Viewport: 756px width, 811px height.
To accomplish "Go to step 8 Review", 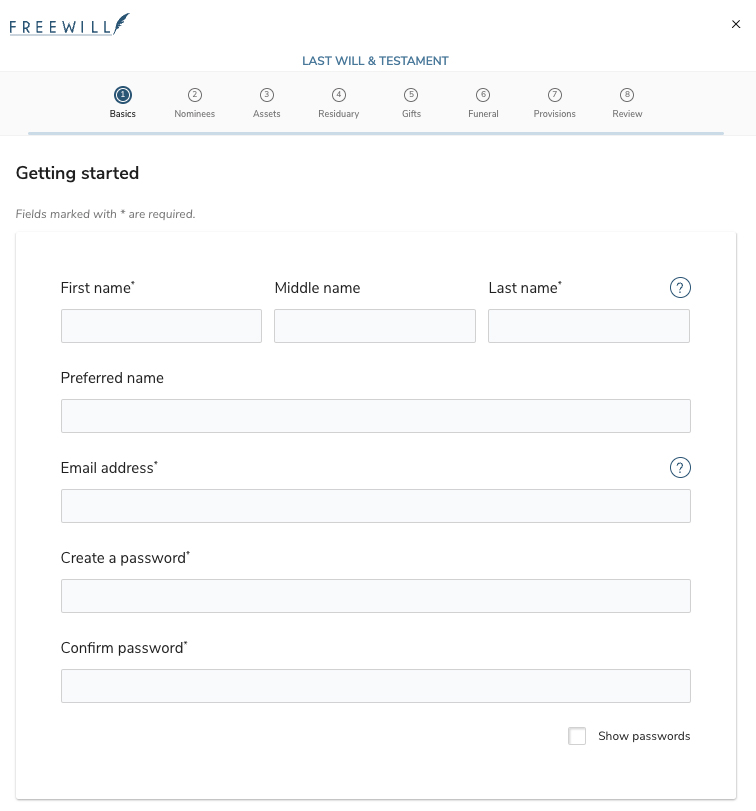I will pyautogui.click(x=627, y=101).
